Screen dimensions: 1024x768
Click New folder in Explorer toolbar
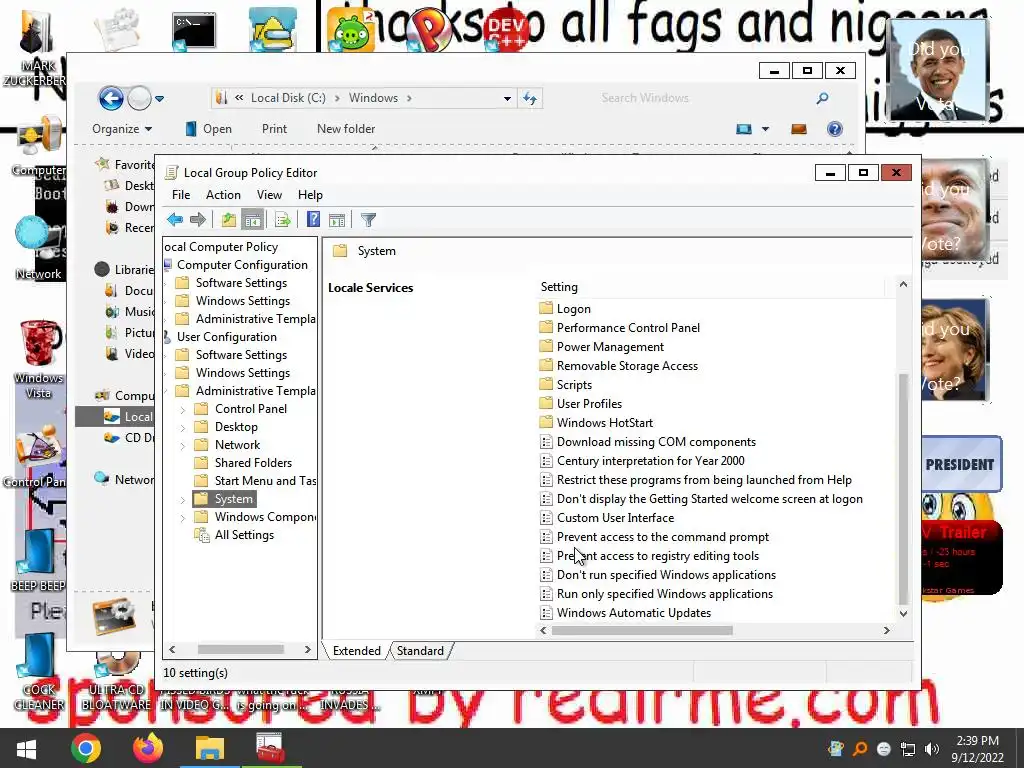[346, 129]
